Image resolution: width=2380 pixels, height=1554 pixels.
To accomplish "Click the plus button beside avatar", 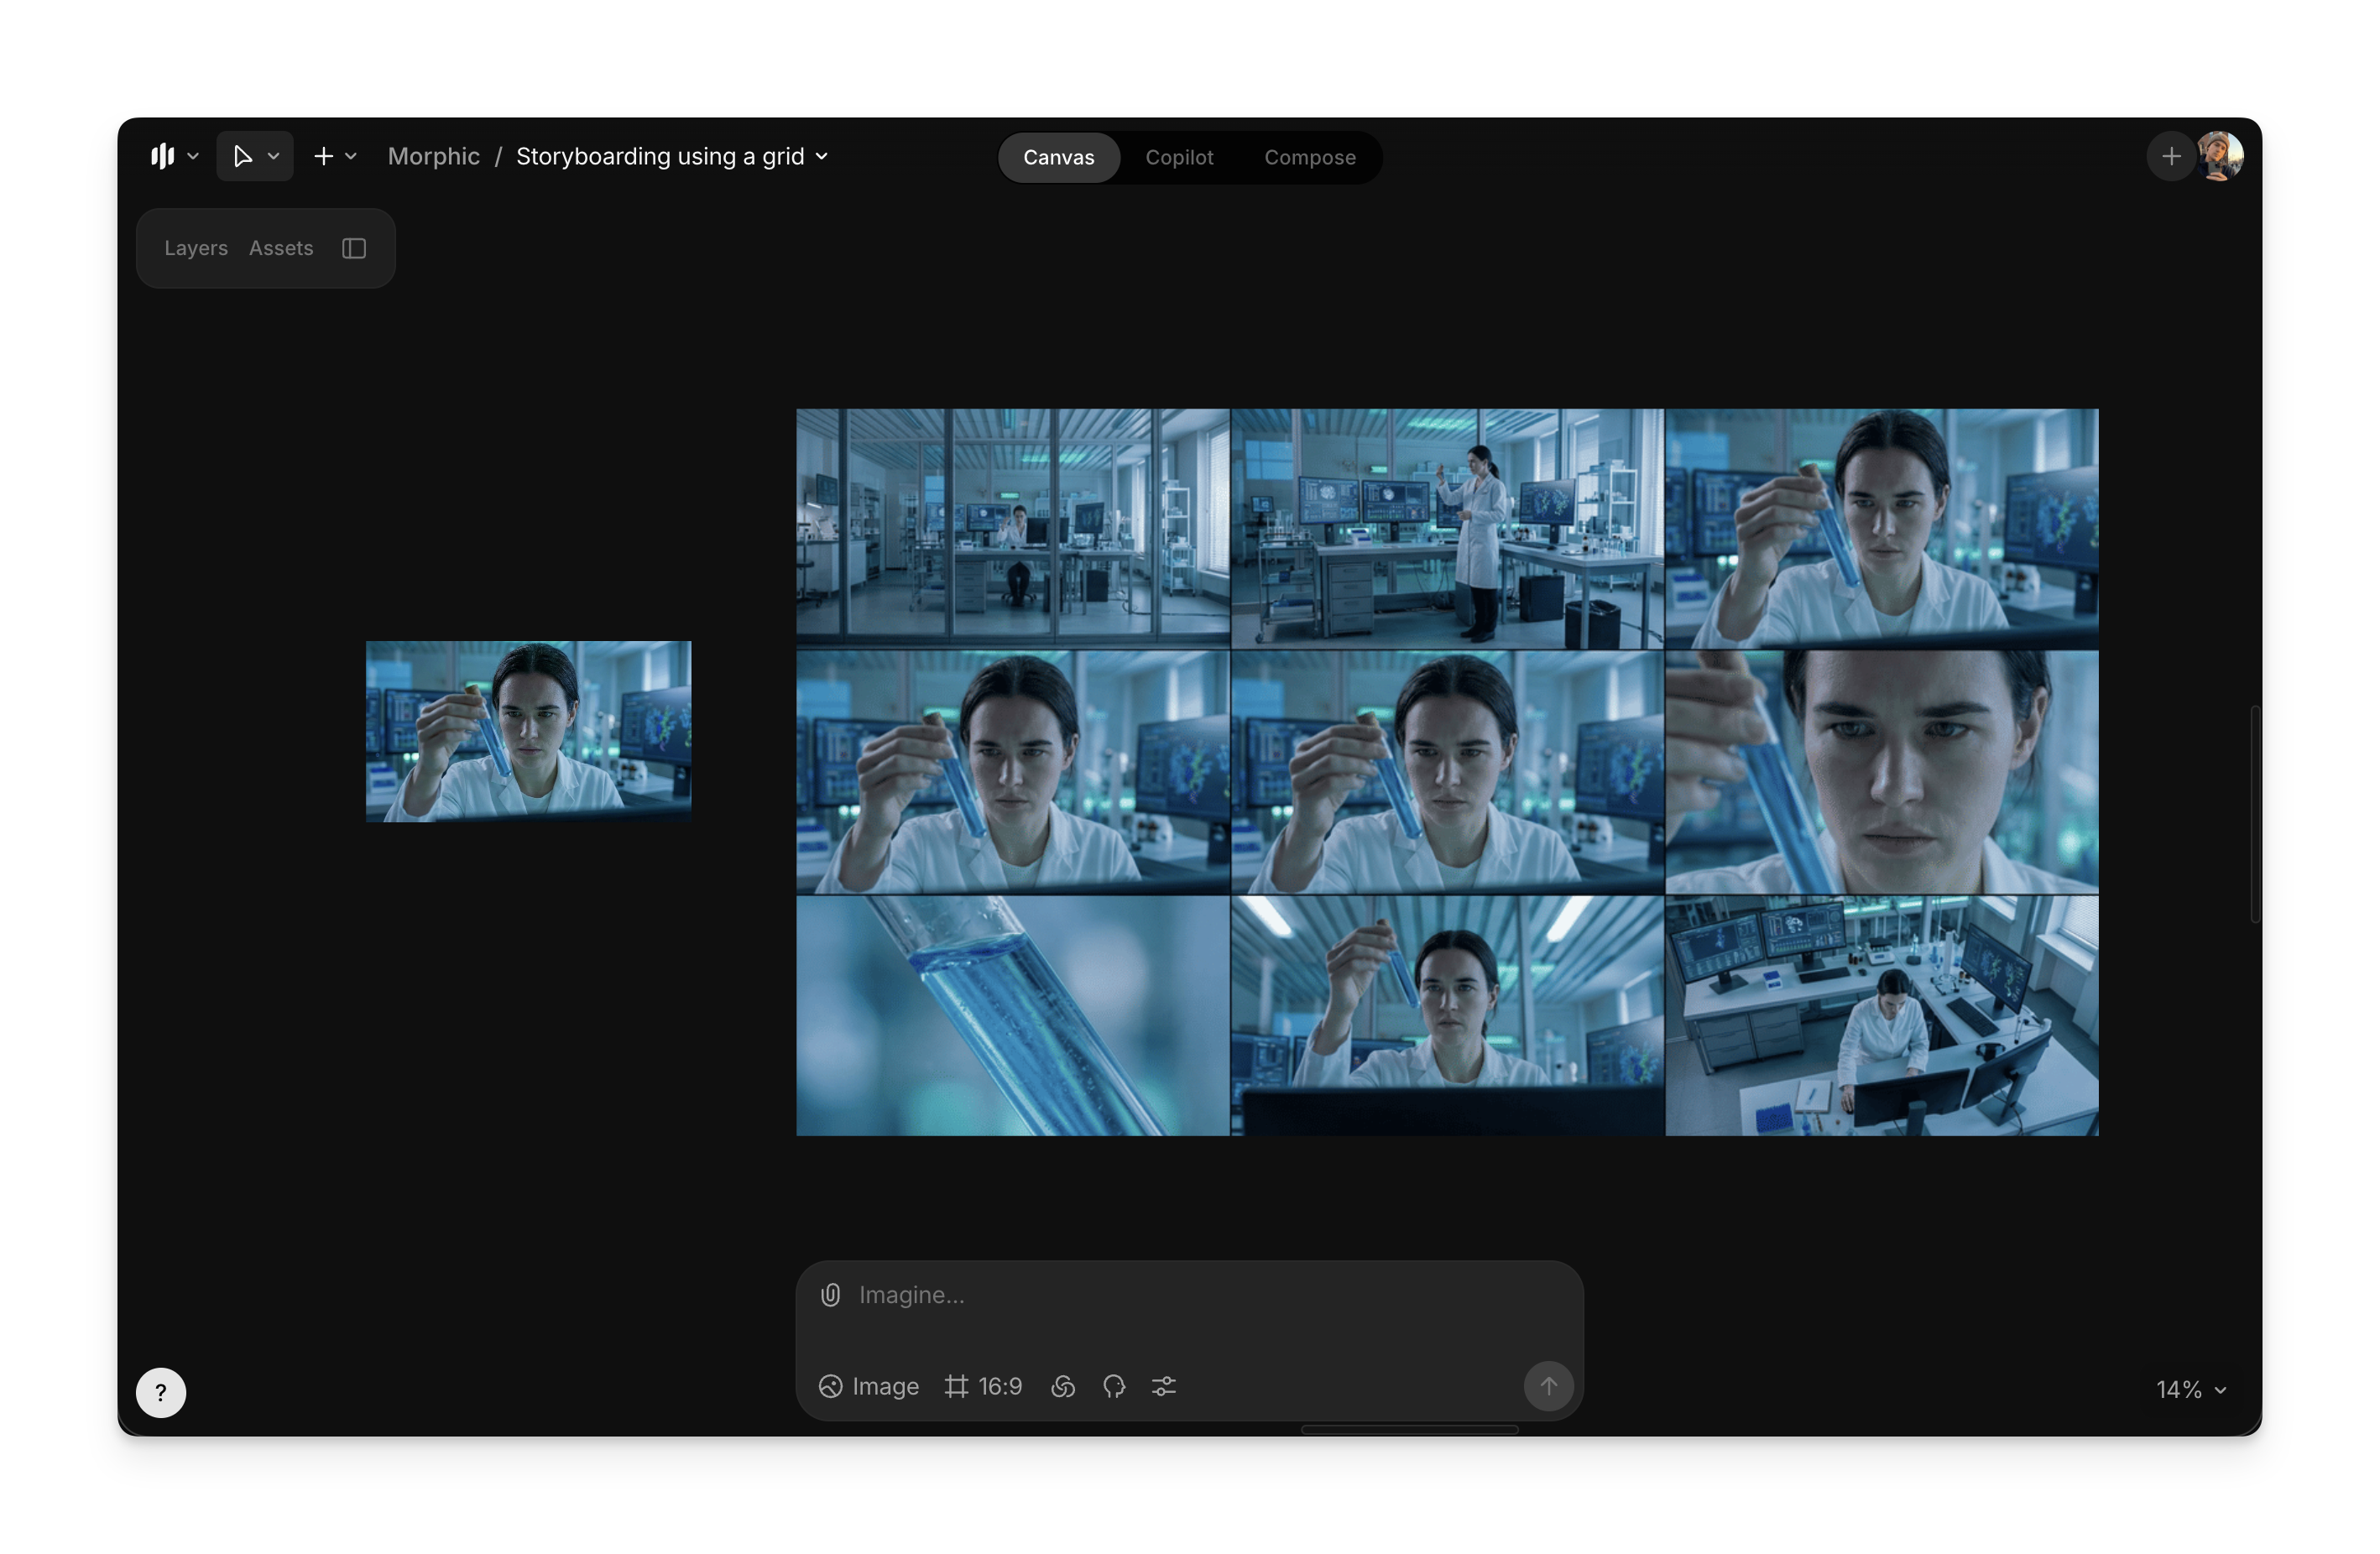I will coord(2171,156).
